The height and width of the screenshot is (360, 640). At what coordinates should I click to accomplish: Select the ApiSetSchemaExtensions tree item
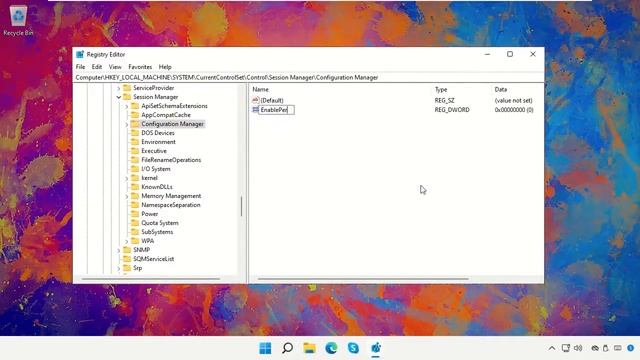tap(174, 106)
